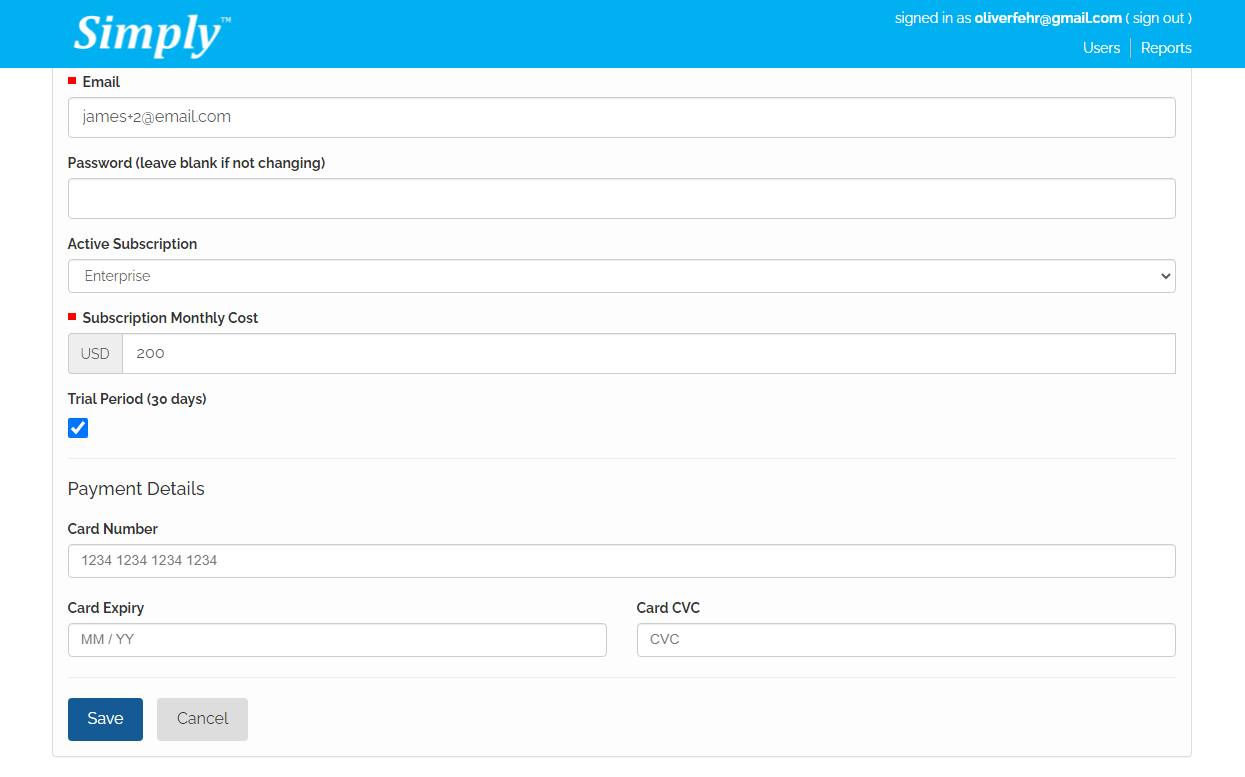Click the Cancel button
This screenshot has width=1245, height=777.
click(202, 719)
